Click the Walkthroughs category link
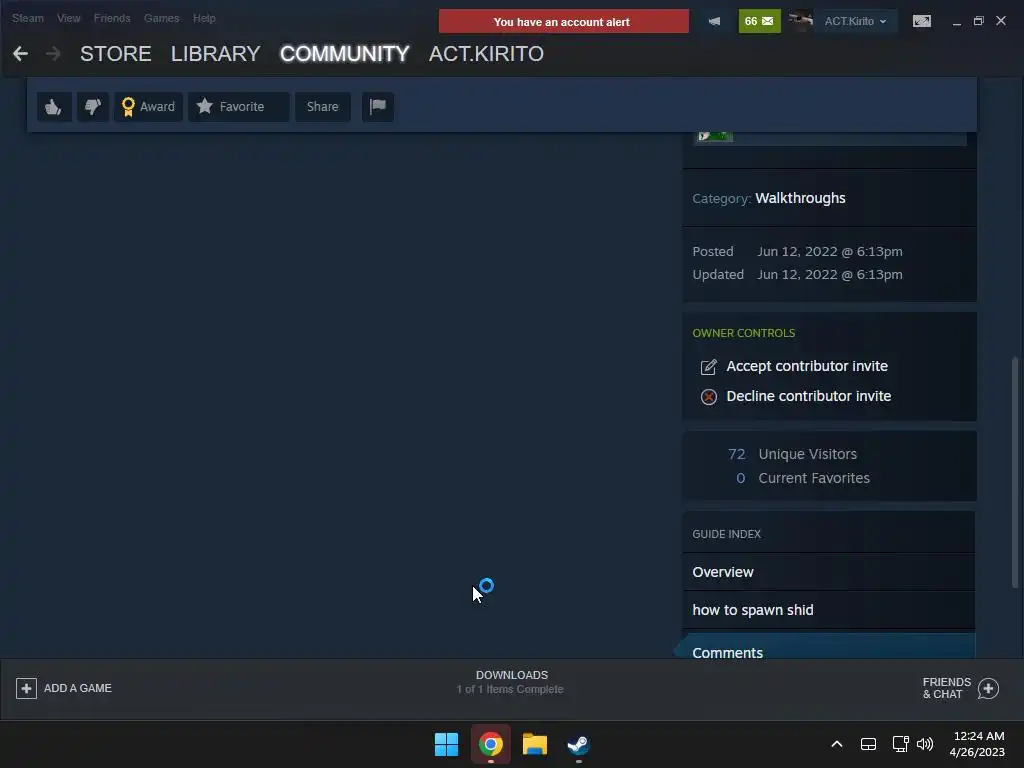This screenshot has width=1024, height=768. tap(800, 198)
